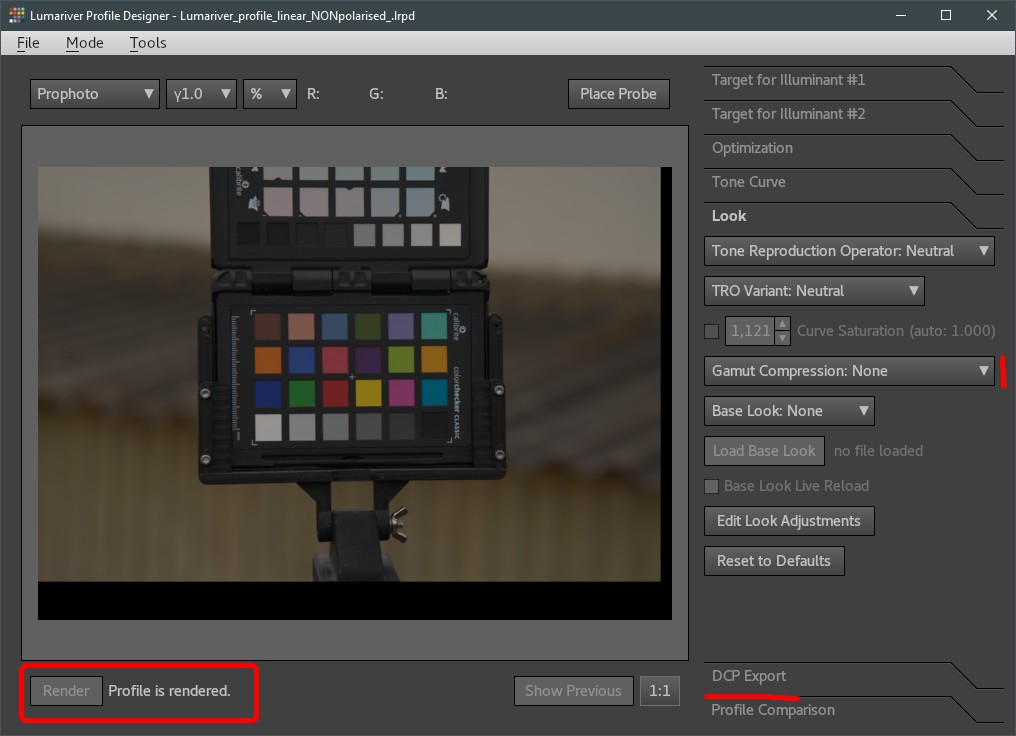Image resolution: width=1016 pixels, height=736 pixels.
Task: Switch to the Tone Curve tab
Action: click(x=749, y=182)
